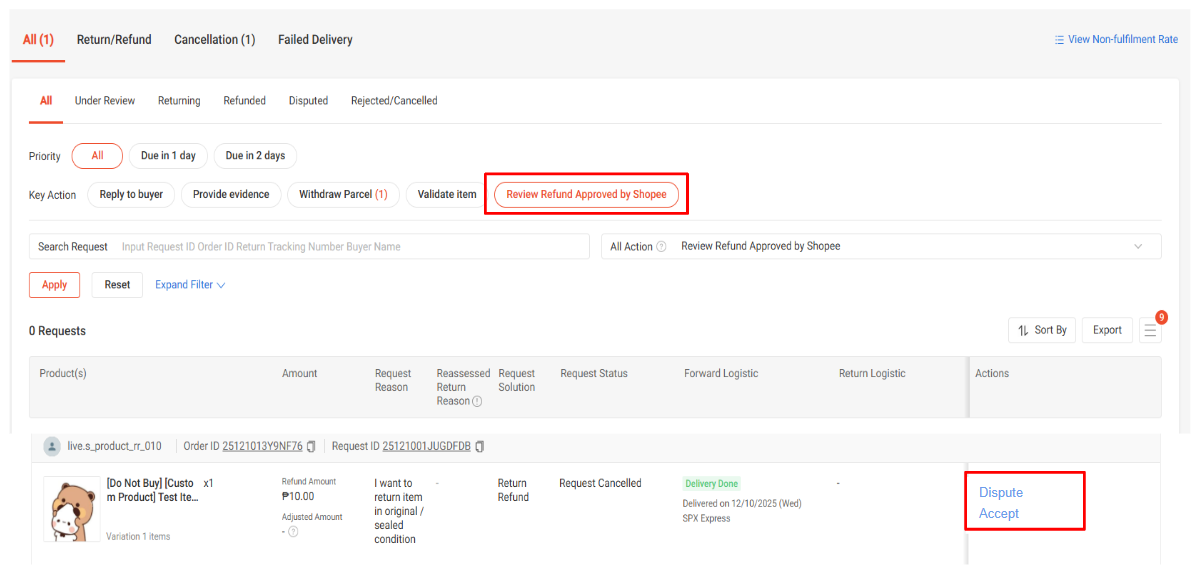Screen dimensions: 1200x574
Task: Click the SPX Express courier text
Action: (x=707, y=518)
